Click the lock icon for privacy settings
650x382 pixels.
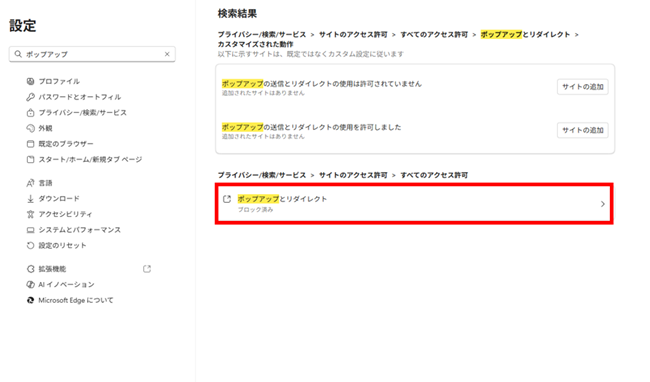pyautogui.click(x=30, y=113)
